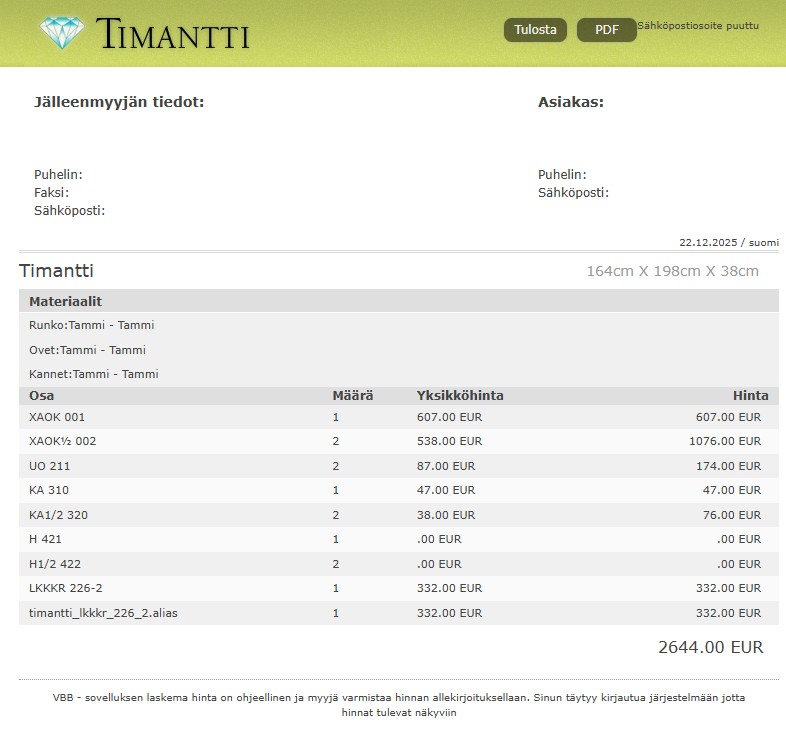This screenshot has height=729, width=786.
Task: Click the 'Osa' column header
Action: [x=42, y=396]
